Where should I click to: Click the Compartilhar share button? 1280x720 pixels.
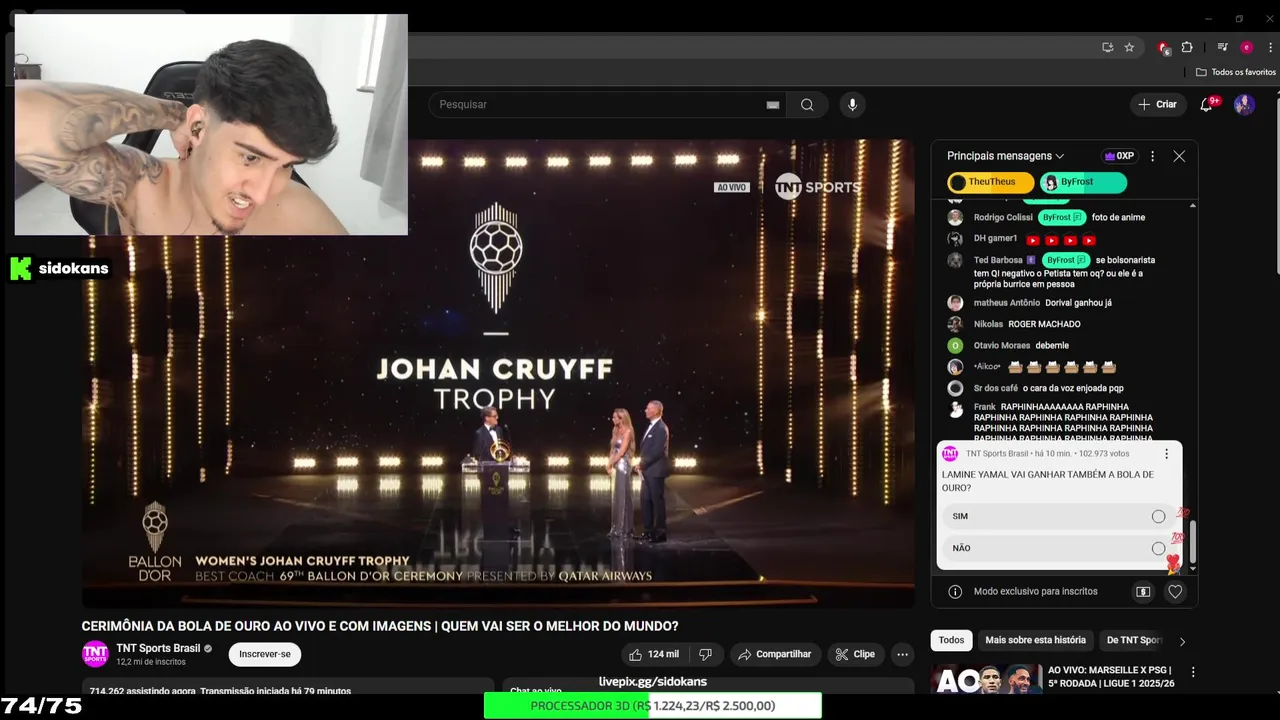(x=774, y=654)
